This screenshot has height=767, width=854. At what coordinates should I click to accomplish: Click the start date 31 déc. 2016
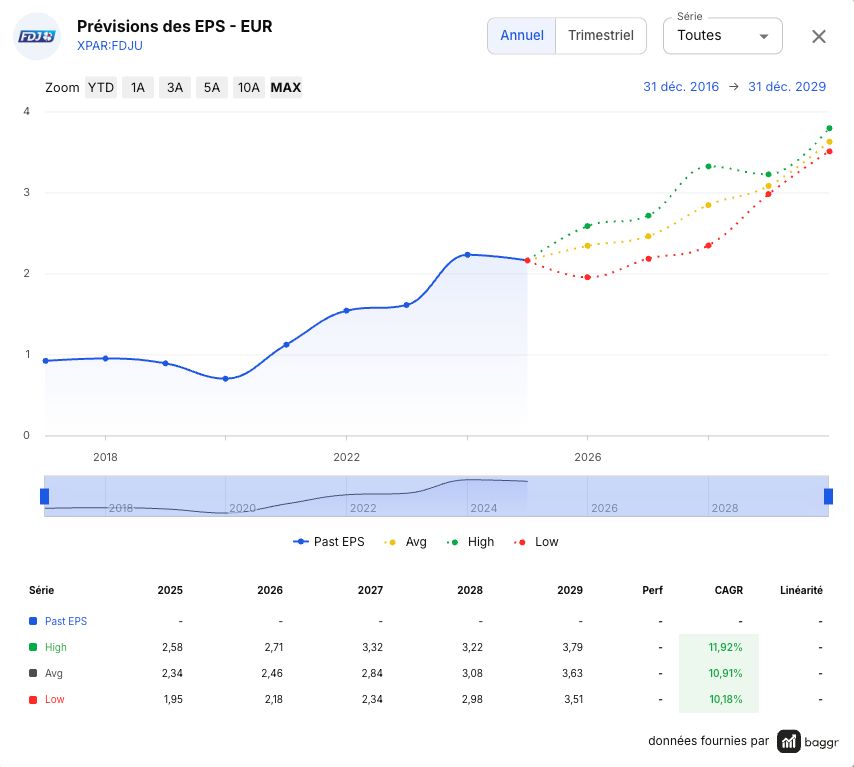pos(681,87)
